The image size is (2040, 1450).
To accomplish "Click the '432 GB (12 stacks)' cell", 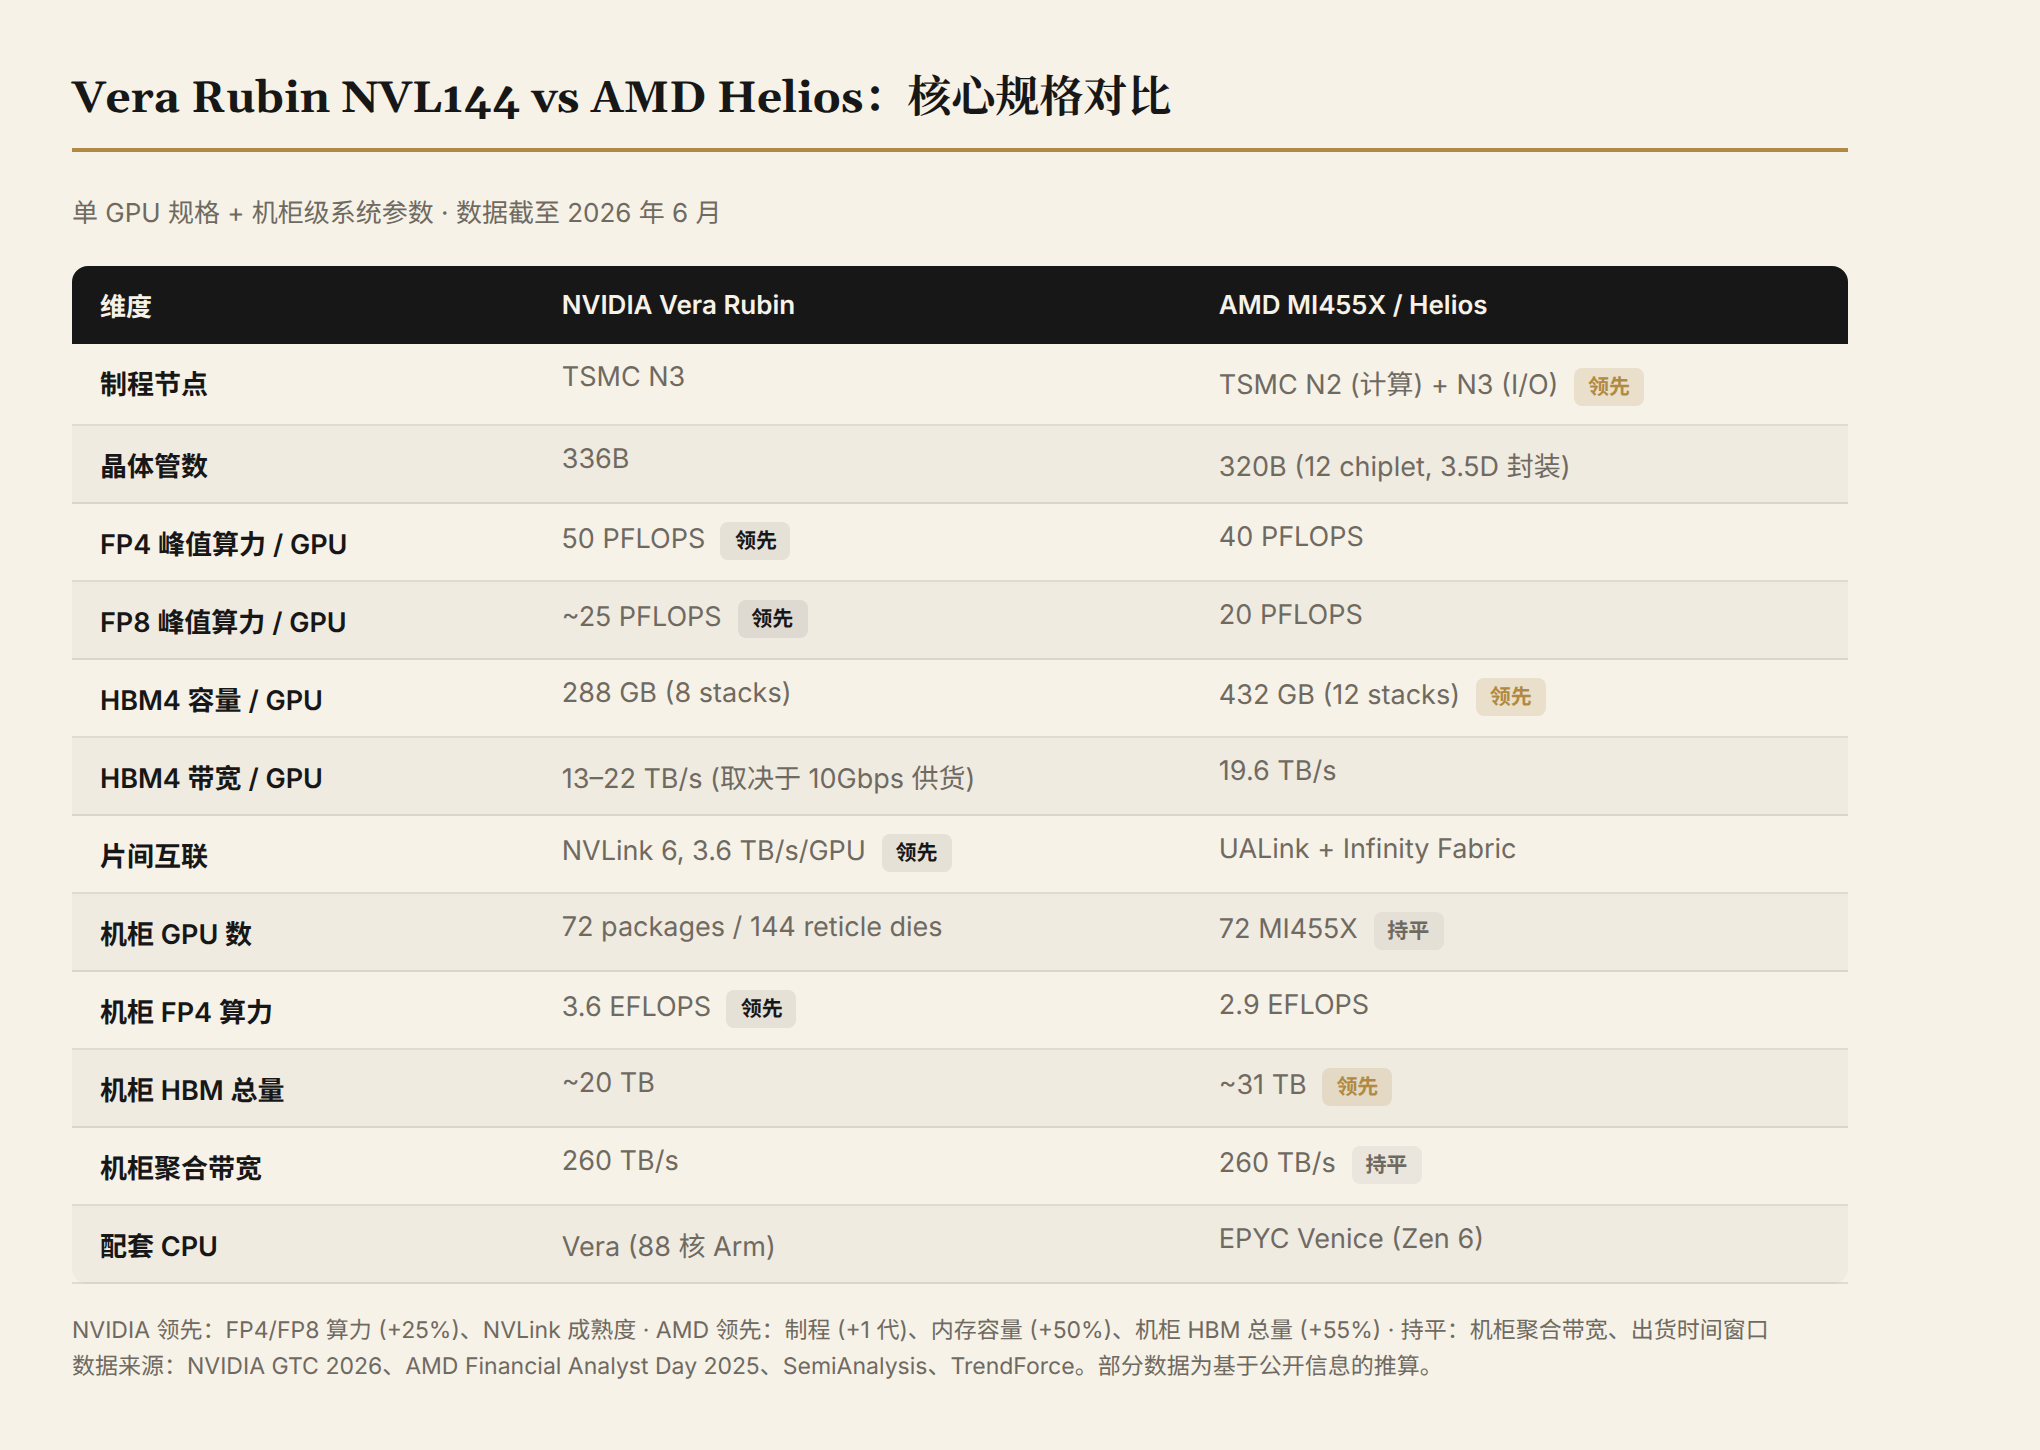I will coord(1339,695).
